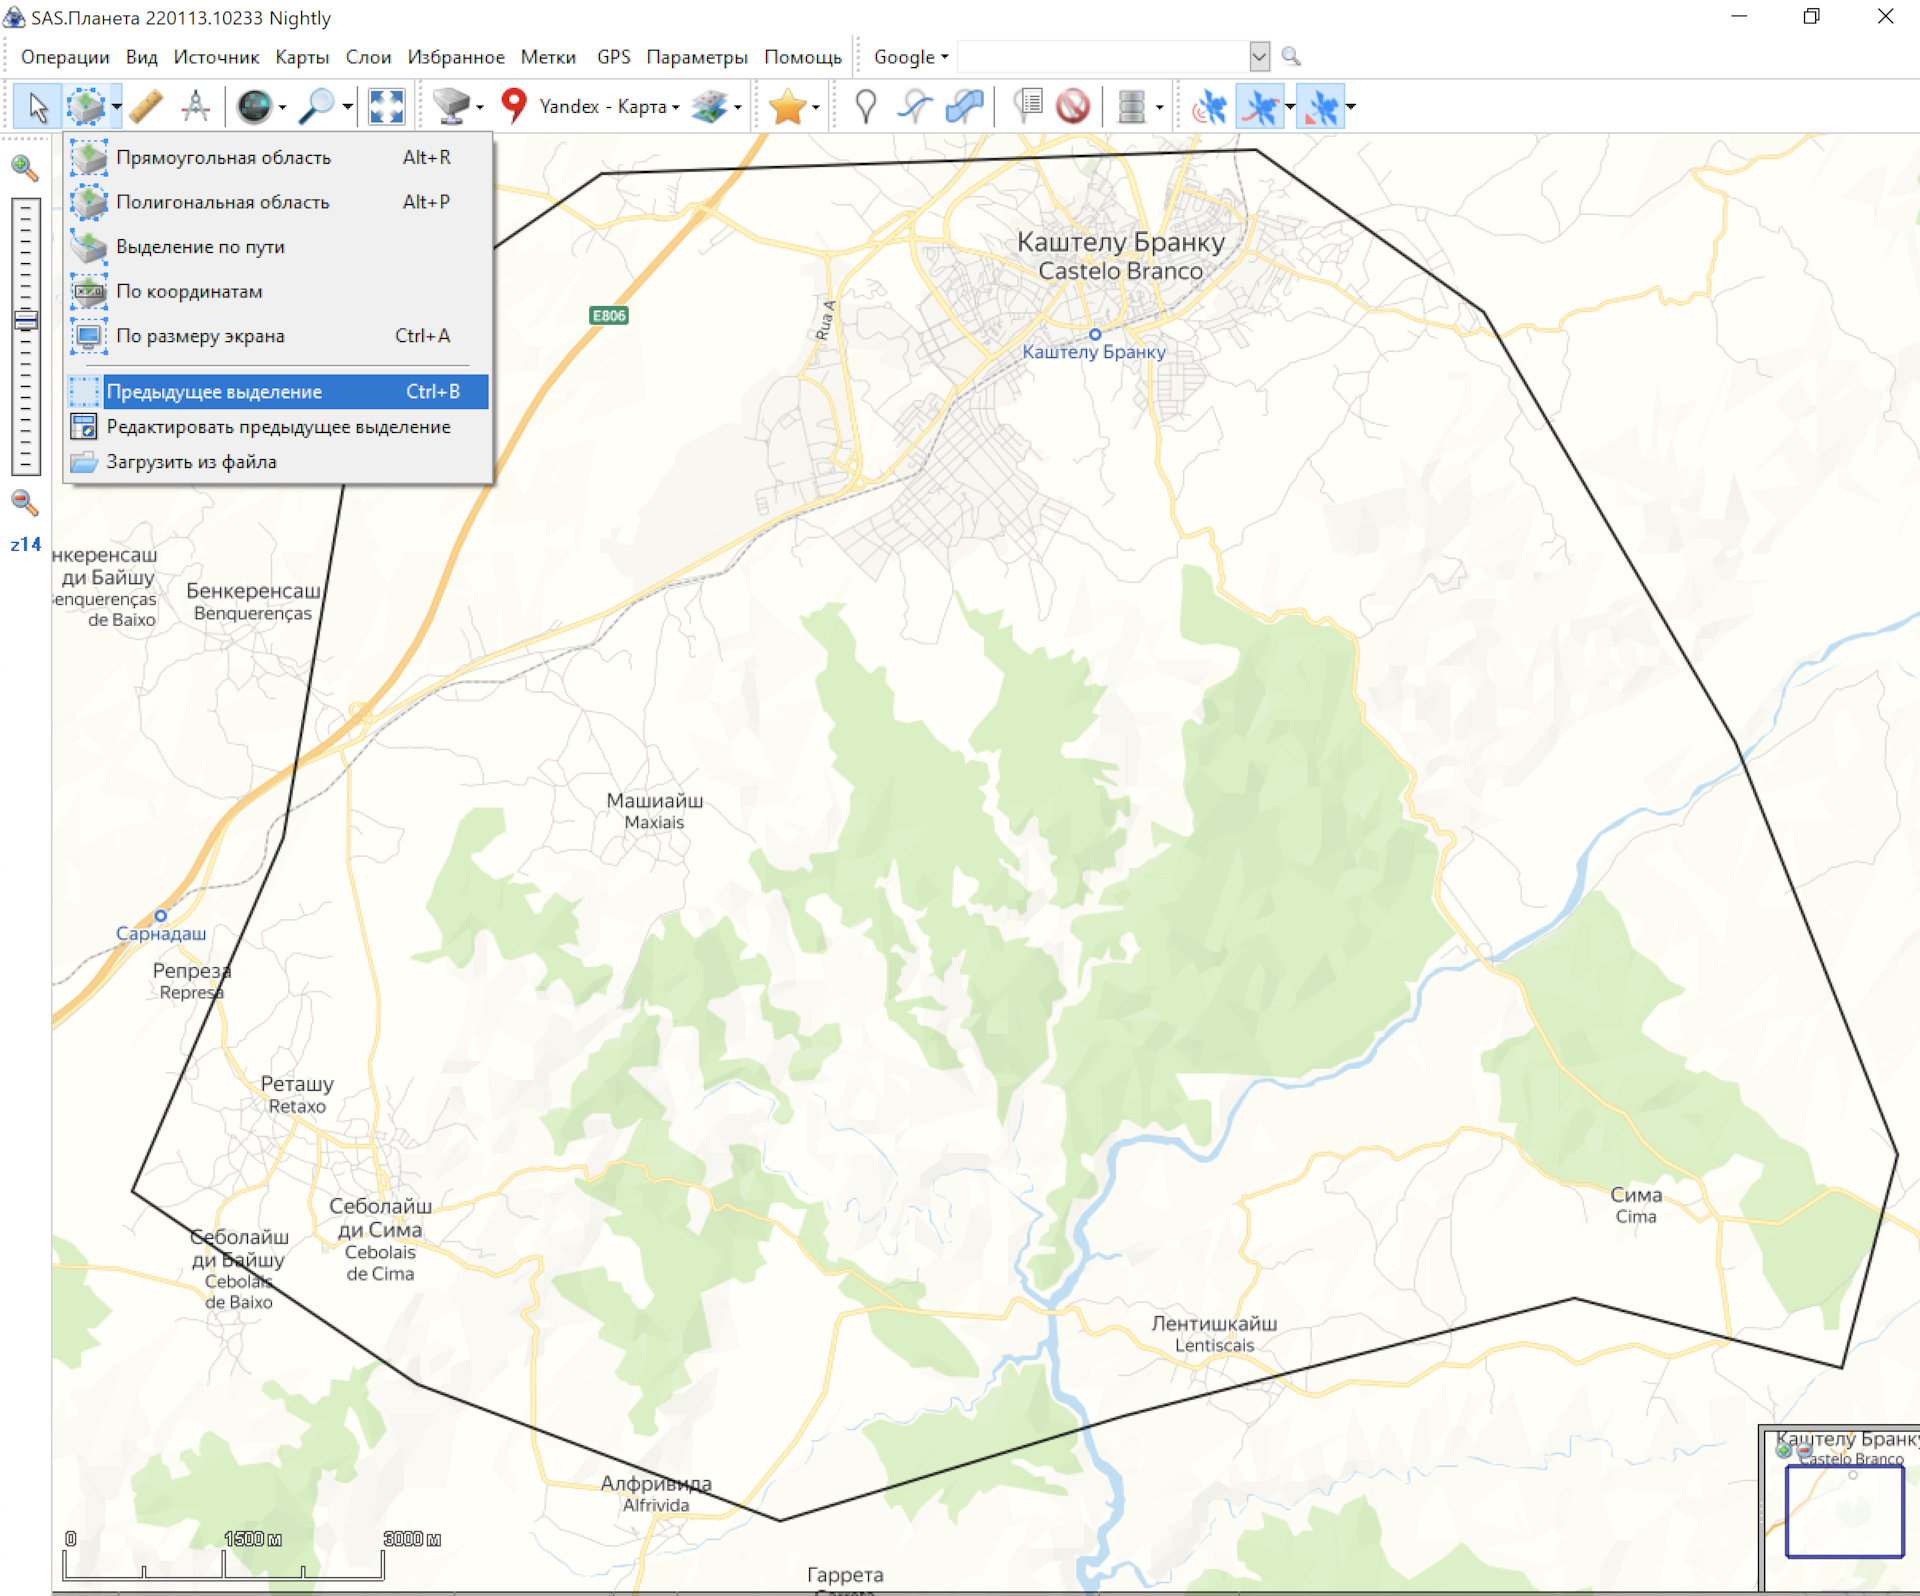Click the red Yandex map marker icon
This screenshot has width=1920, height=1596.
[x=514, y=106]
